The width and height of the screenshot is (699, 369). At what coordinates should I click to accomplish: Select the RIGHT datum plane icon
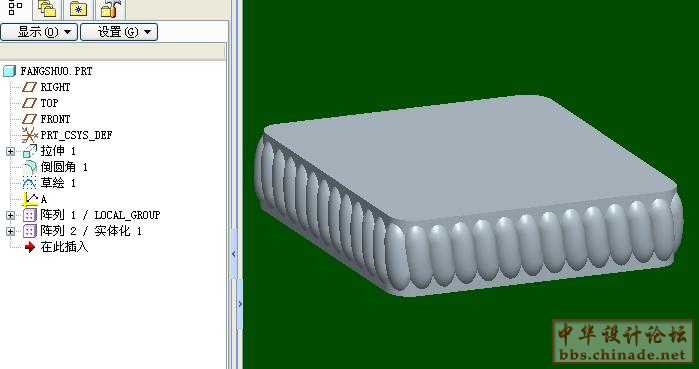pyautogui.click(x=29, y=87)
